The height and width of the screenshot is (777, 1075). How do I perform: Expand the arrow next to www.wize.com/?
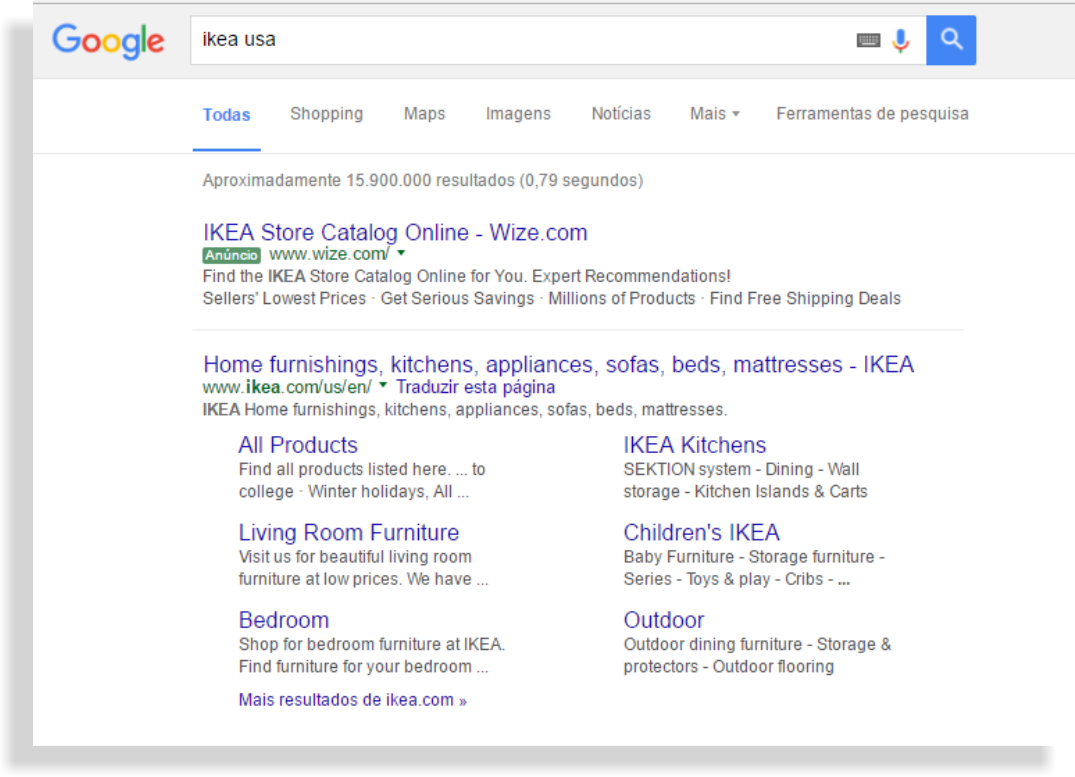click(401, 253)
